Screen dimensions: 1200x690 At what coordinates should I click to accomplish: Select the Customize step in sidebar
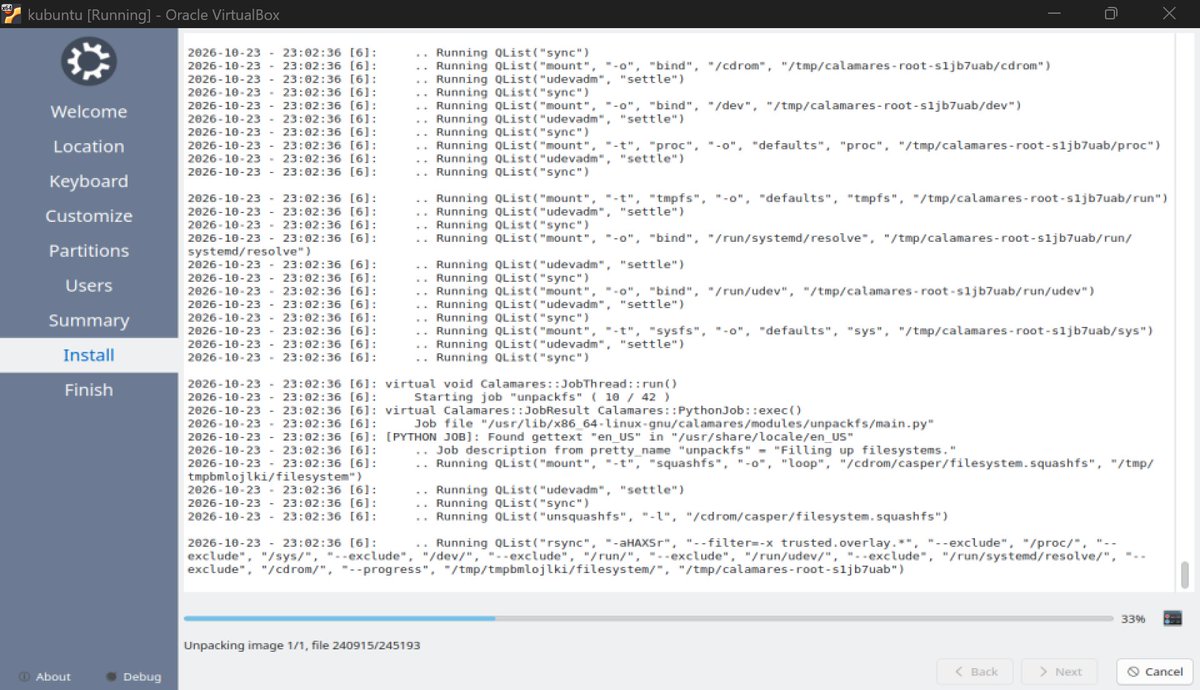(89, 216)
